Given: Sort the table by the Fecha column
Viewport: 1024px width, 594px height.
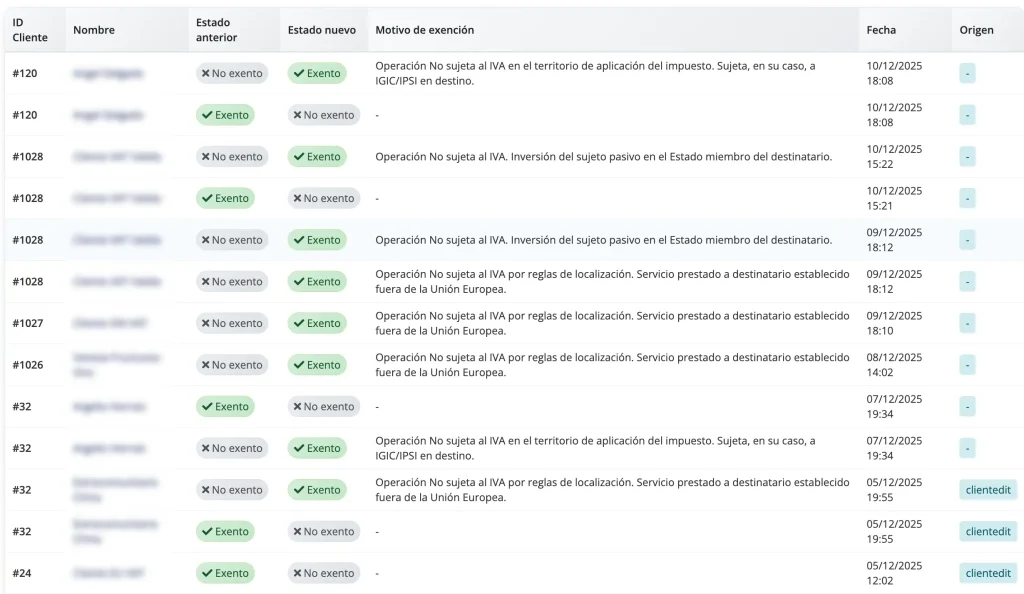Looking at the screenshot, I should pos(881,30).
